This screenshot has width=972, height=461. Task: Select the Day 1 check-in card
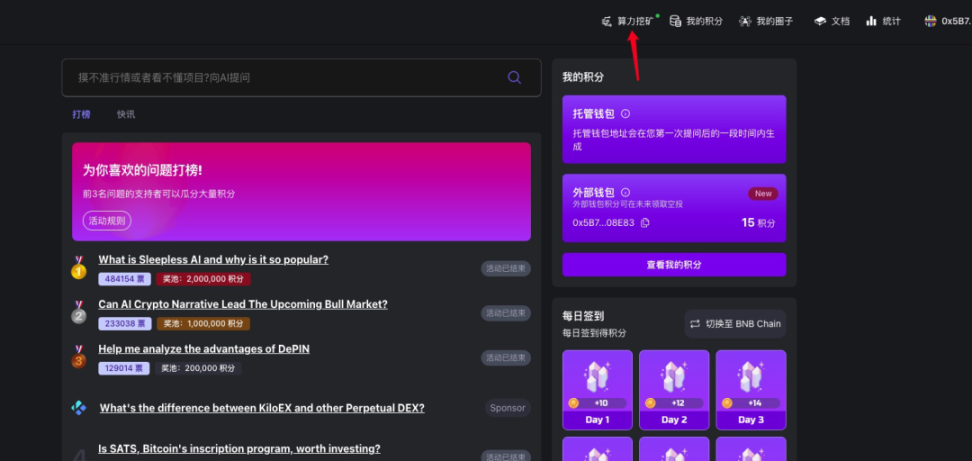(597, 390)
